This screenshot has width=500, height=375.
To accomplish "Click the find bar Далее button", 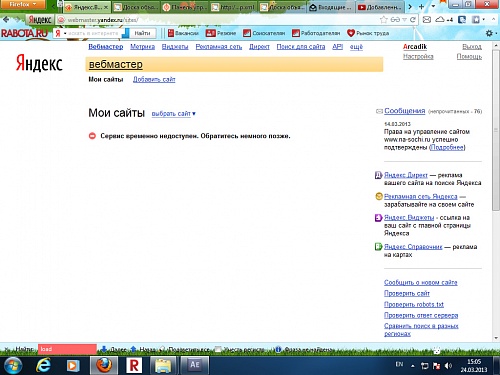I will (x=114, y=349).
